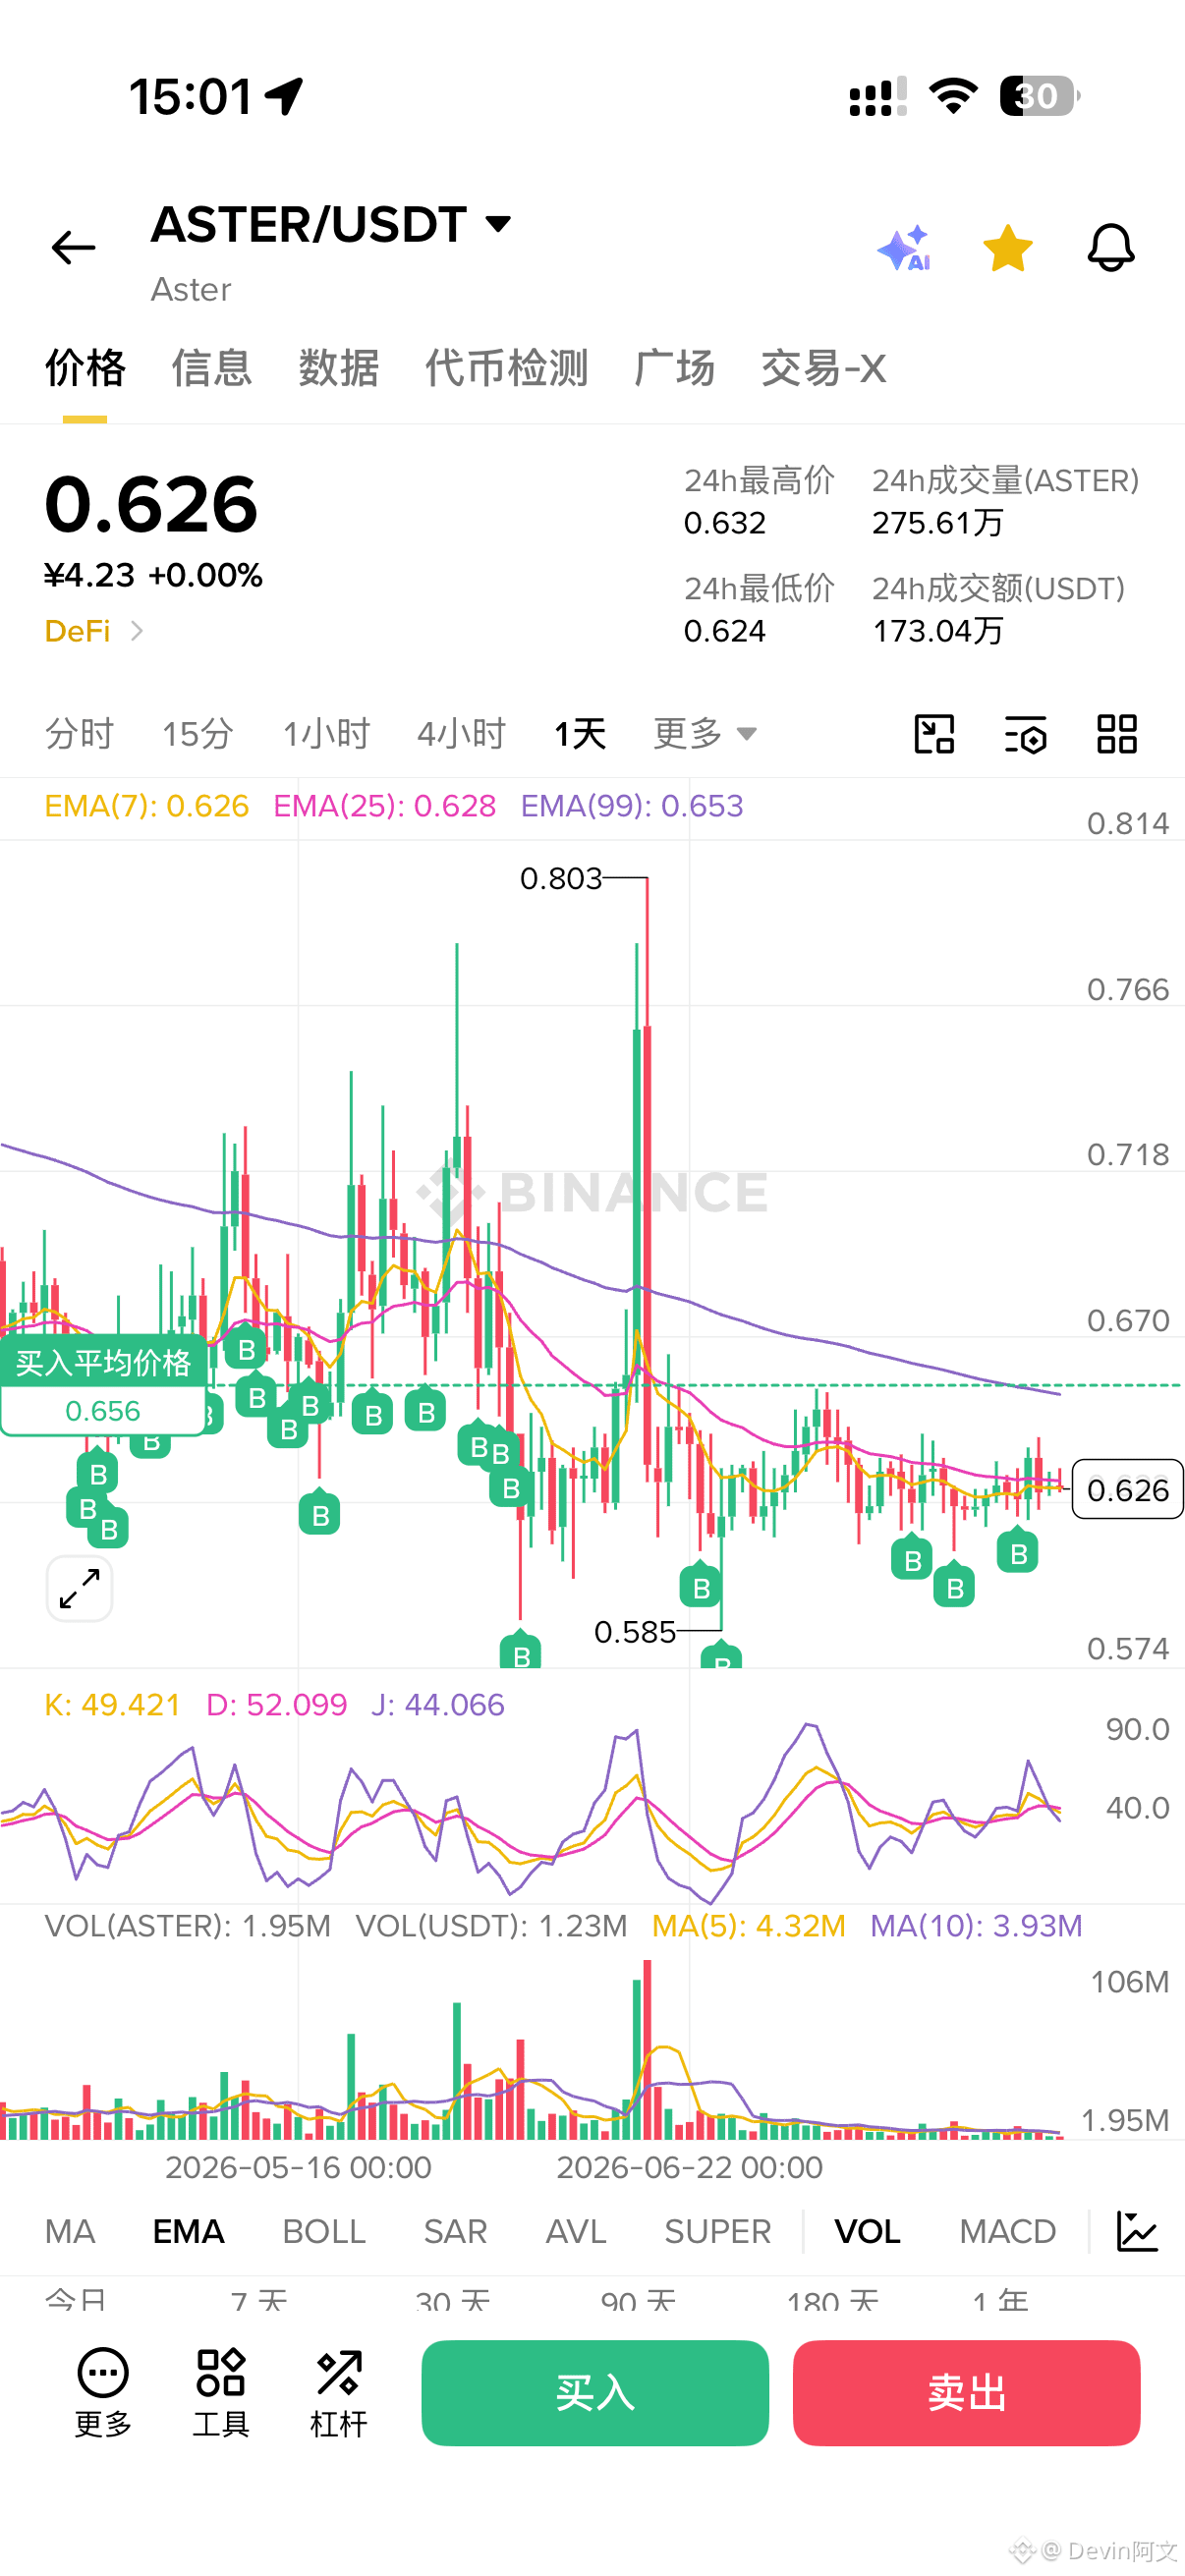
Task: Select the VOL sub-indicator
Action: coord(867,2231)
